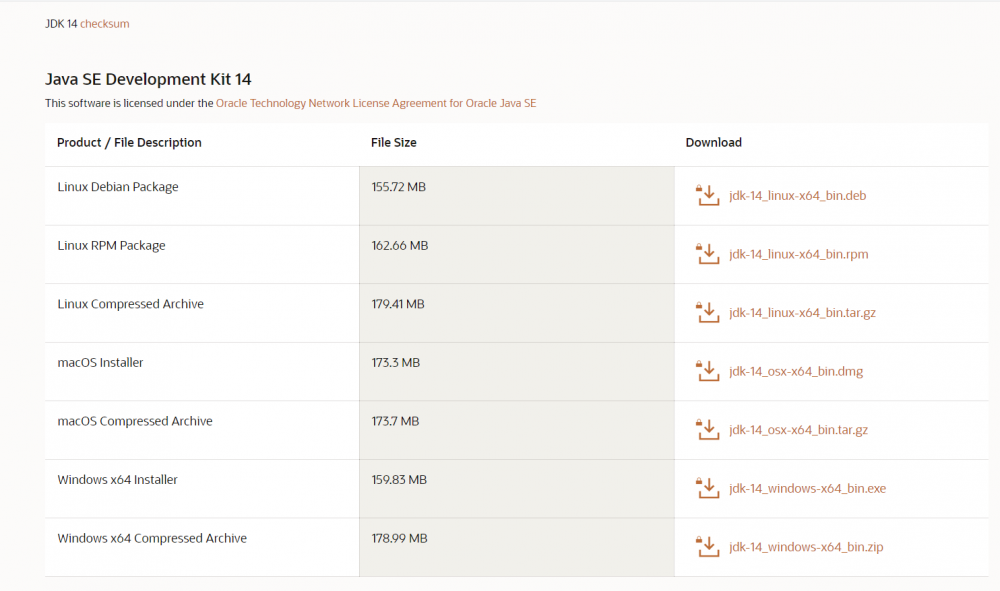Download jdk-14_windows-x64_bin.zip file link

coord(806,547)
